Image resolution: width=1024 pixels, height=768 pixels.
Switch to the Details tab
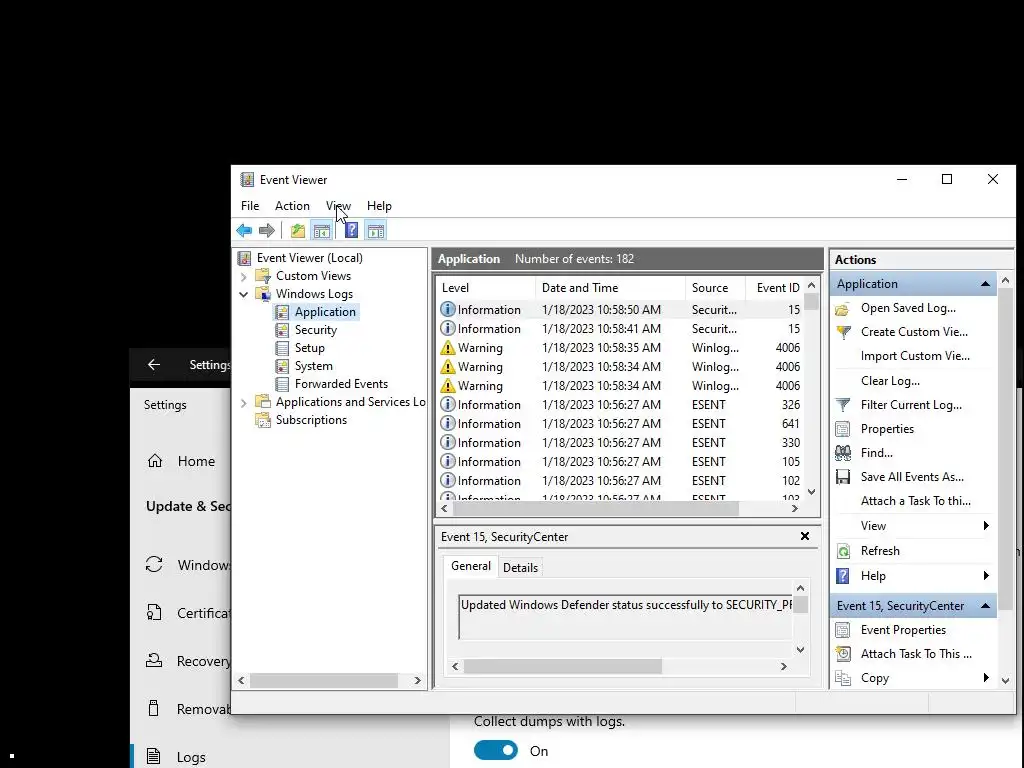coord(520,568)
